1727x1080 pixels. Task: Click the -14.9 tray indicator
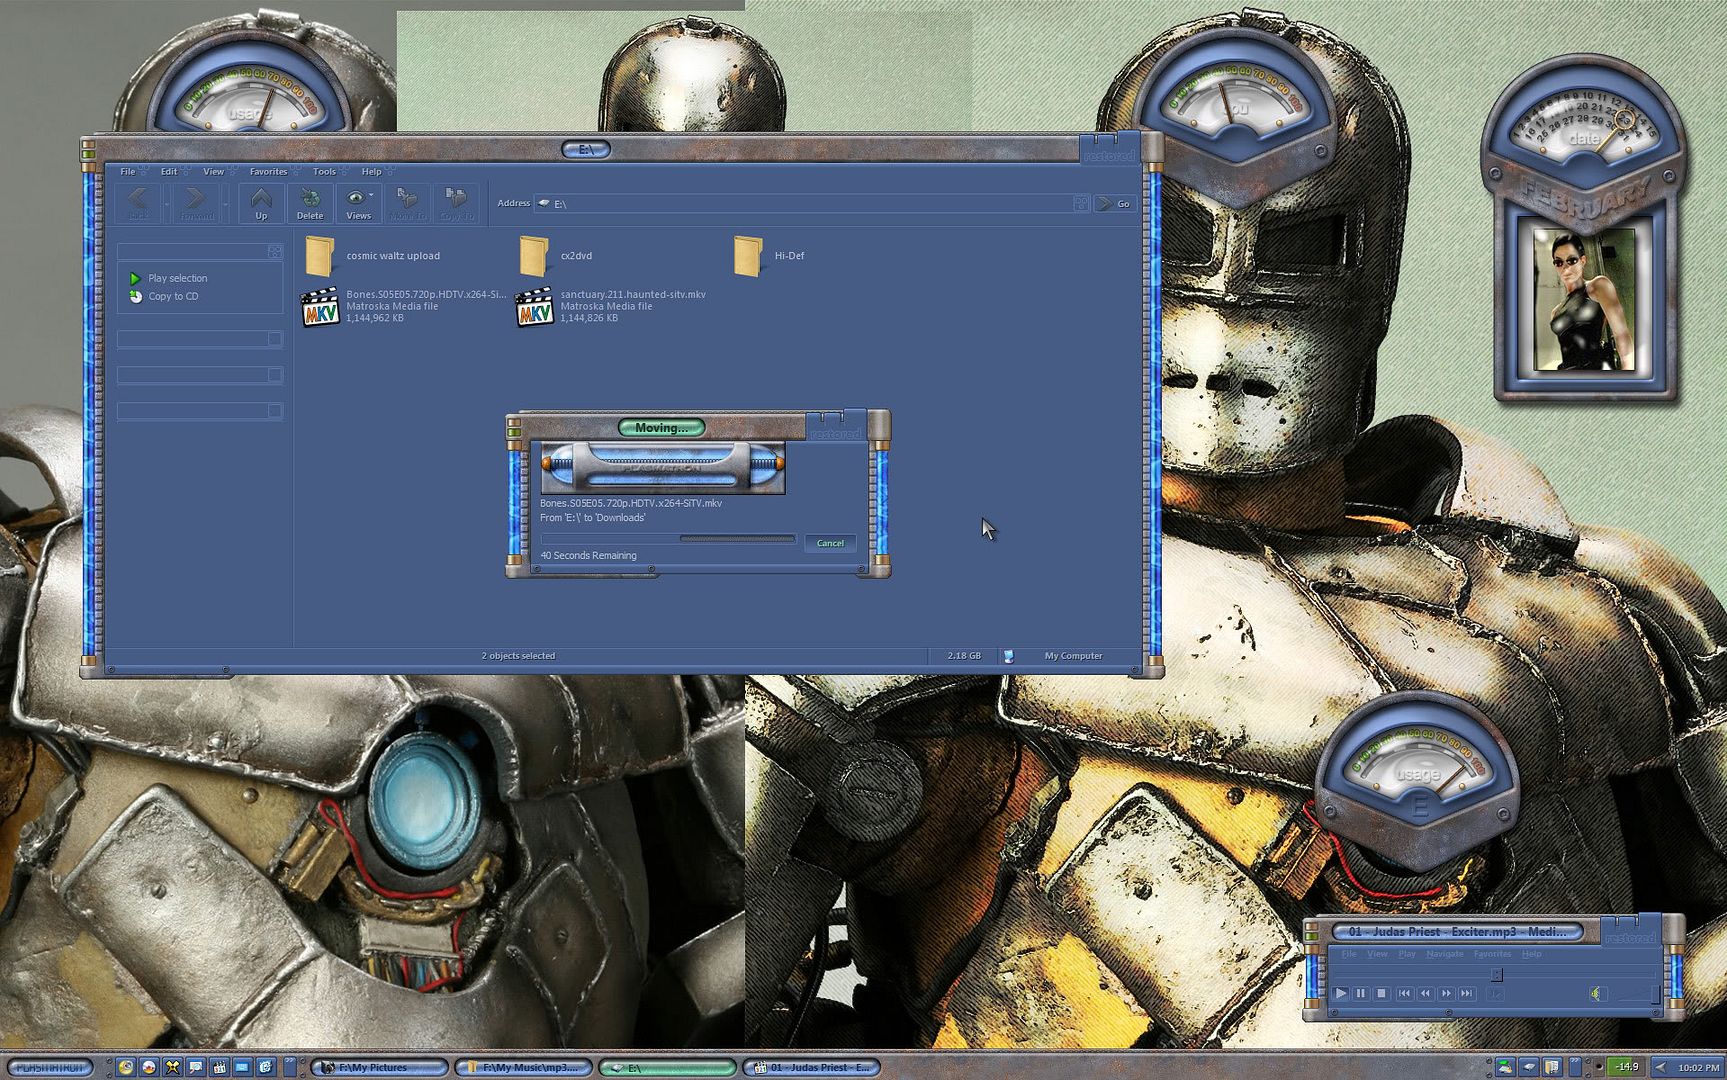[1626, 1067]
